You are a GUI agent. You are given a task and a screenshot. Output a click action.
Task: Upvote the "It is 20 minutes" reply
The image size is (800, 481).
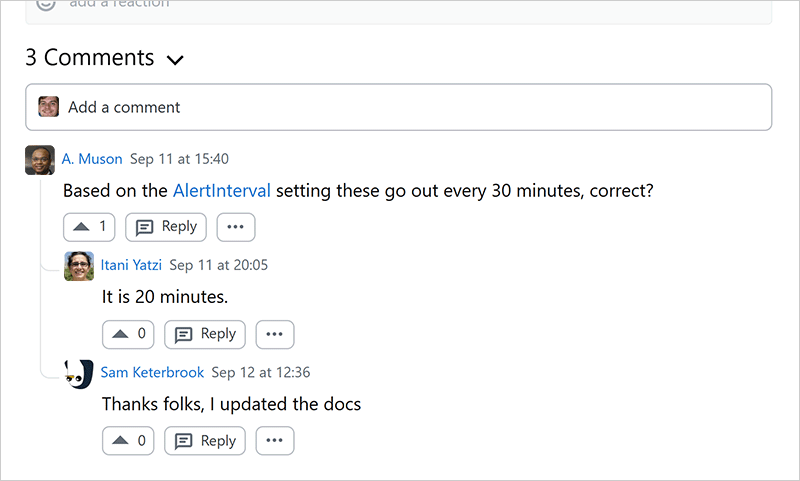128,334
